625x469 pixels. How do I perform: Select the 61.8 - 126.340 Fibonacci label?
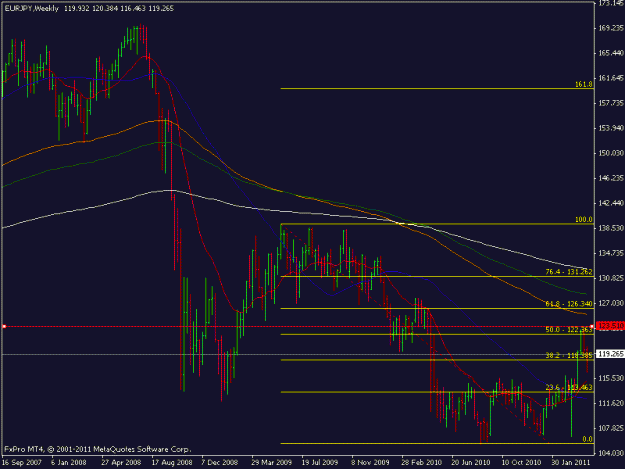569,304
